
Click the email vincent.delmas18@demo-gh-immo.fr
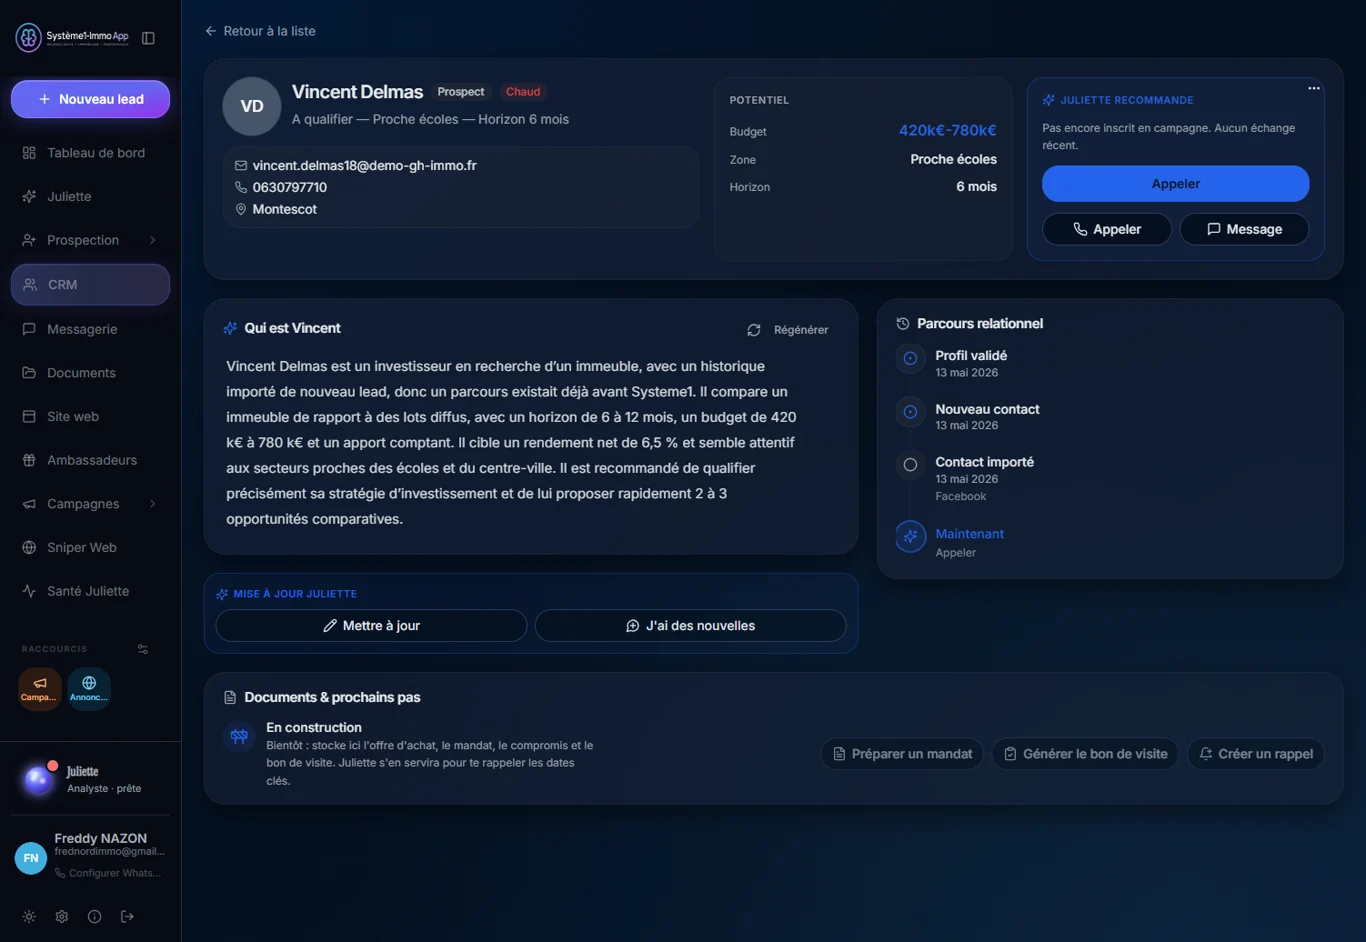[365, 166]
